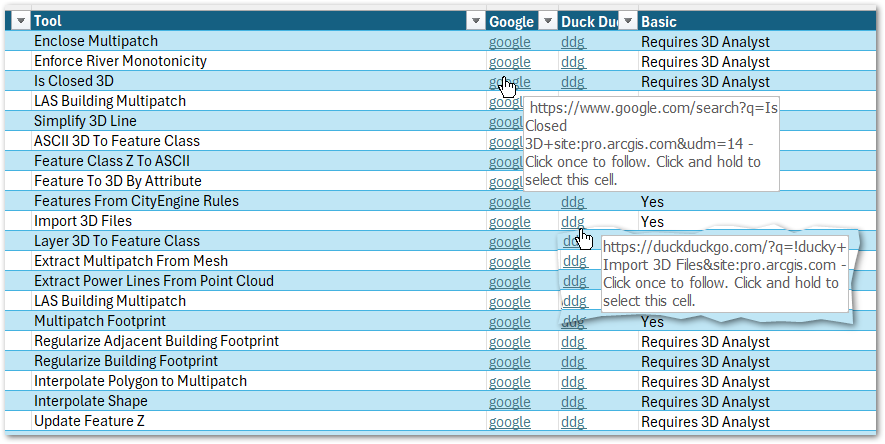The image size is (885, 444).
Task: Select the Extract Multipatch From Mesh cell
Action: tap(131, 262)
